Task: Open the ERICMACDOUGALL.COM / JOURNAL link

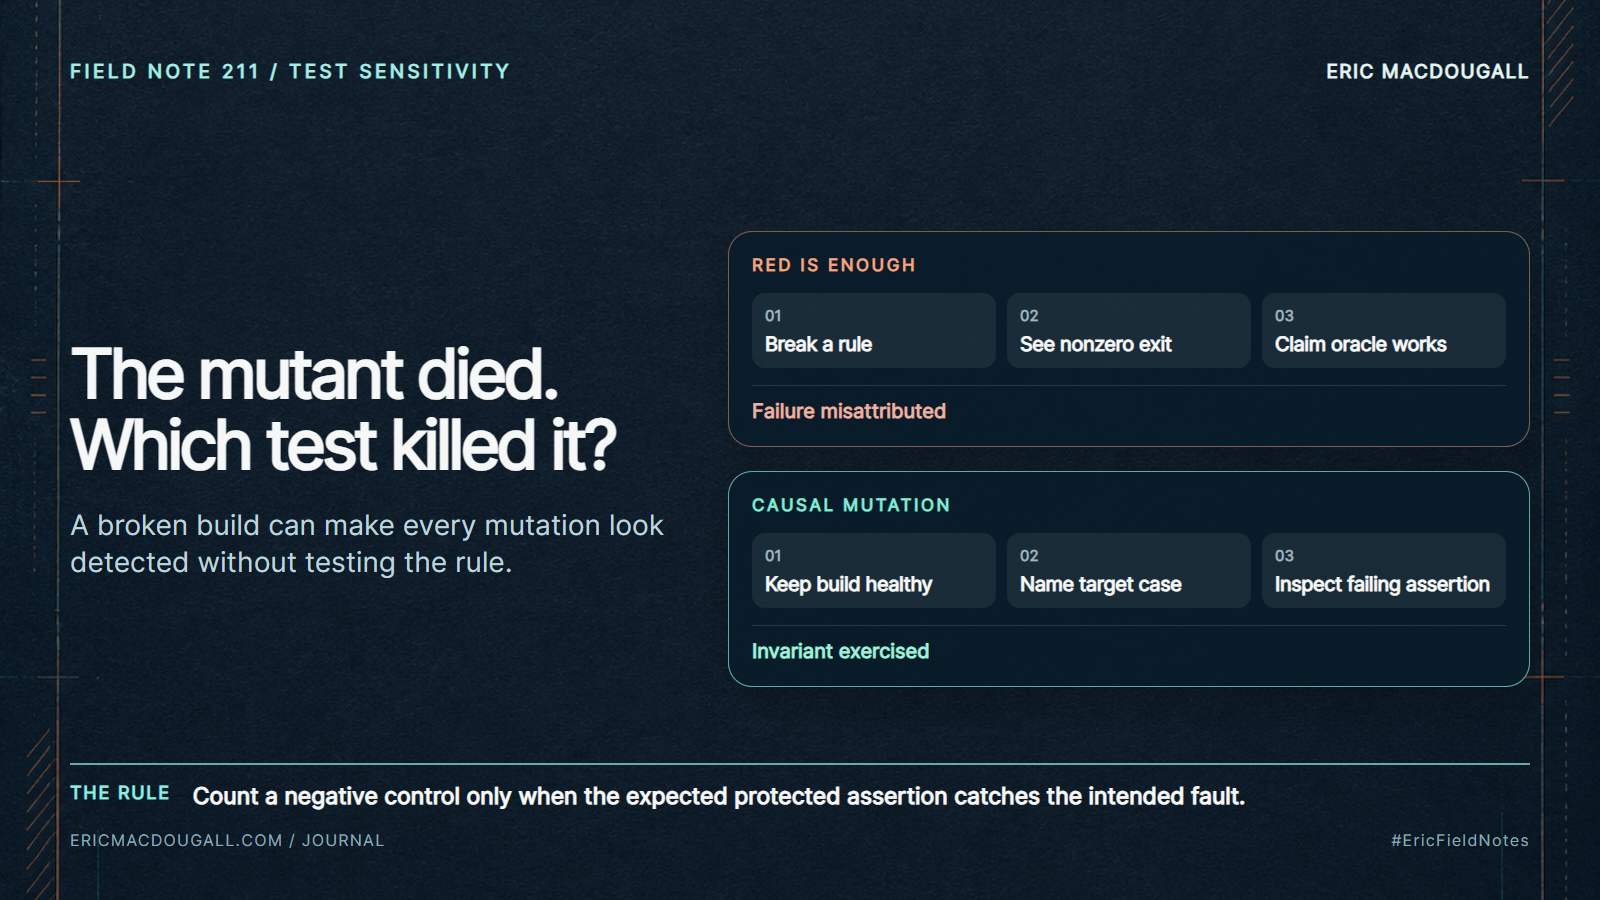Action: pos(227,840)
